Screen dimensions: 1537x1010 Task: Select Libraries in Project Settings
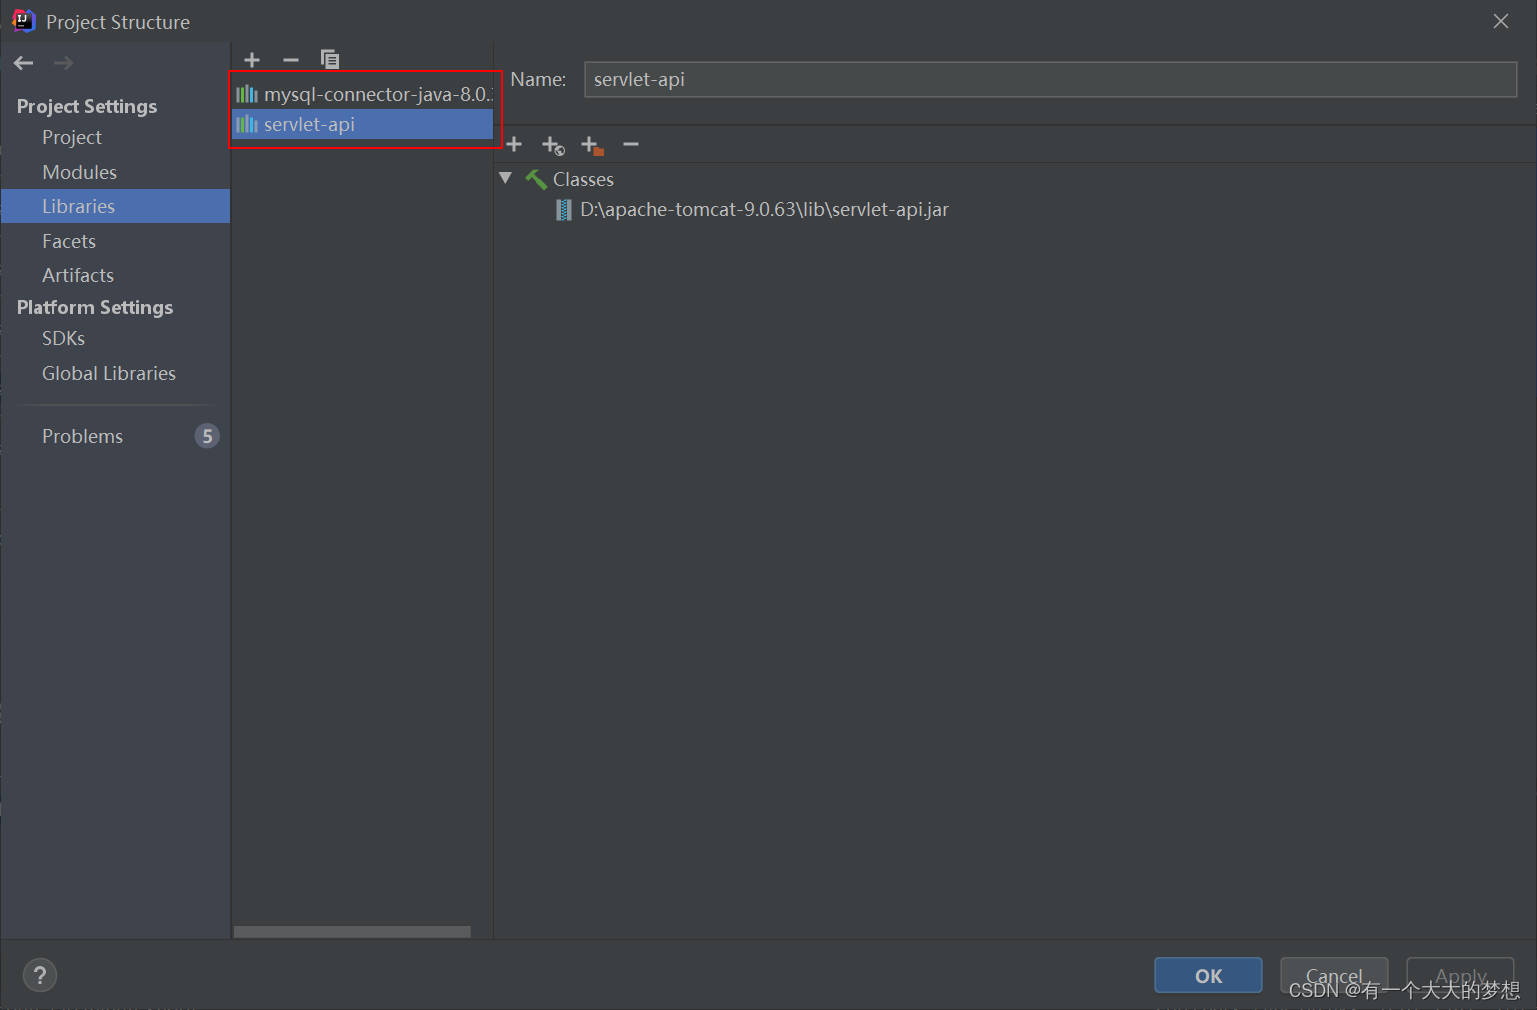[x=115, y=206]
